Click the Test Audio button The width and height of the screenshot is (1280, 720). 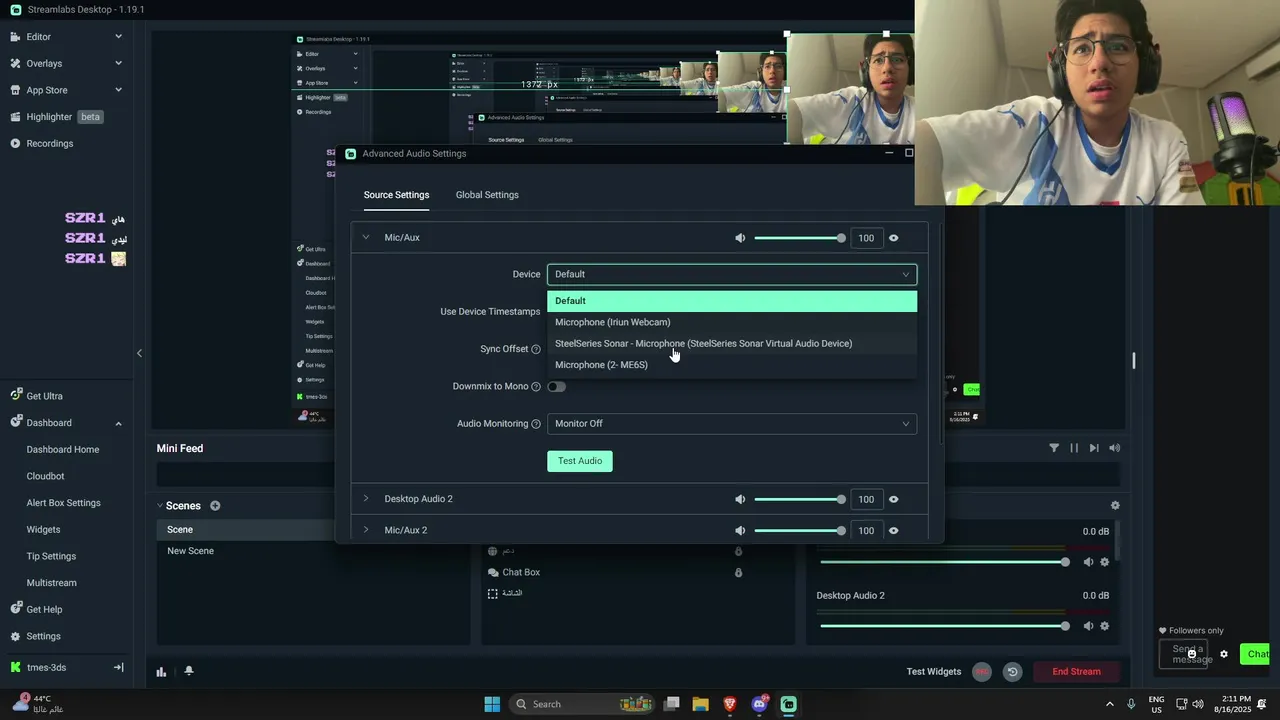(580, 461)
